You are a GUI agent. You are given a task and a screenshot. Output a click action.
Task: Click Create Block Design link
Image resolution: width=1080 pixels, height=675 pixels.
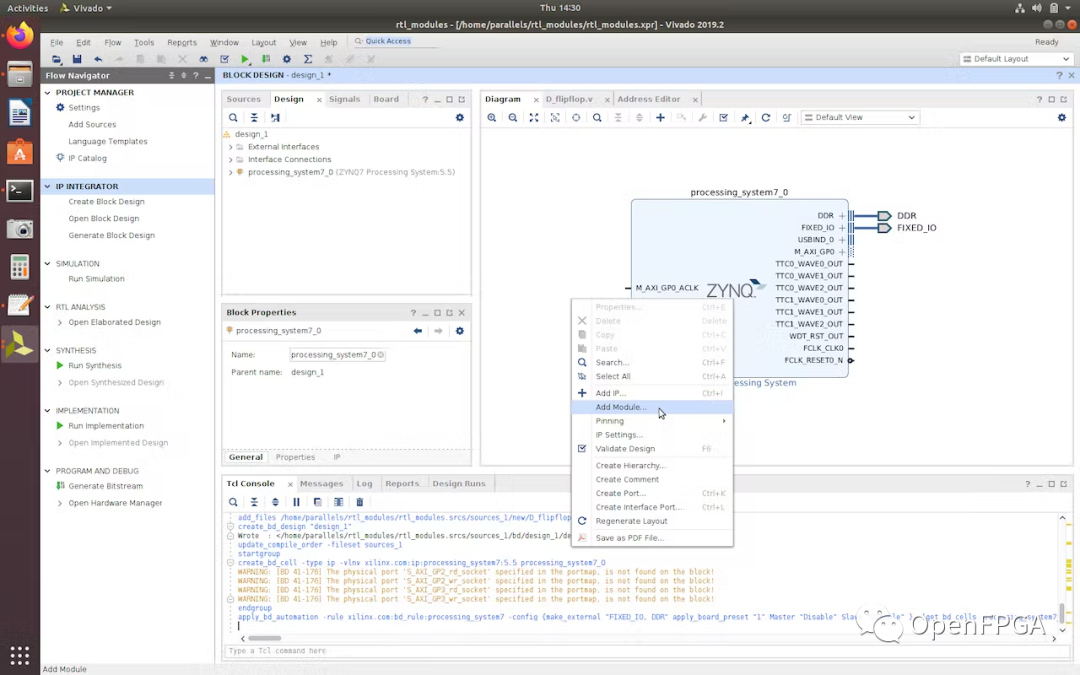click(106, 202)
